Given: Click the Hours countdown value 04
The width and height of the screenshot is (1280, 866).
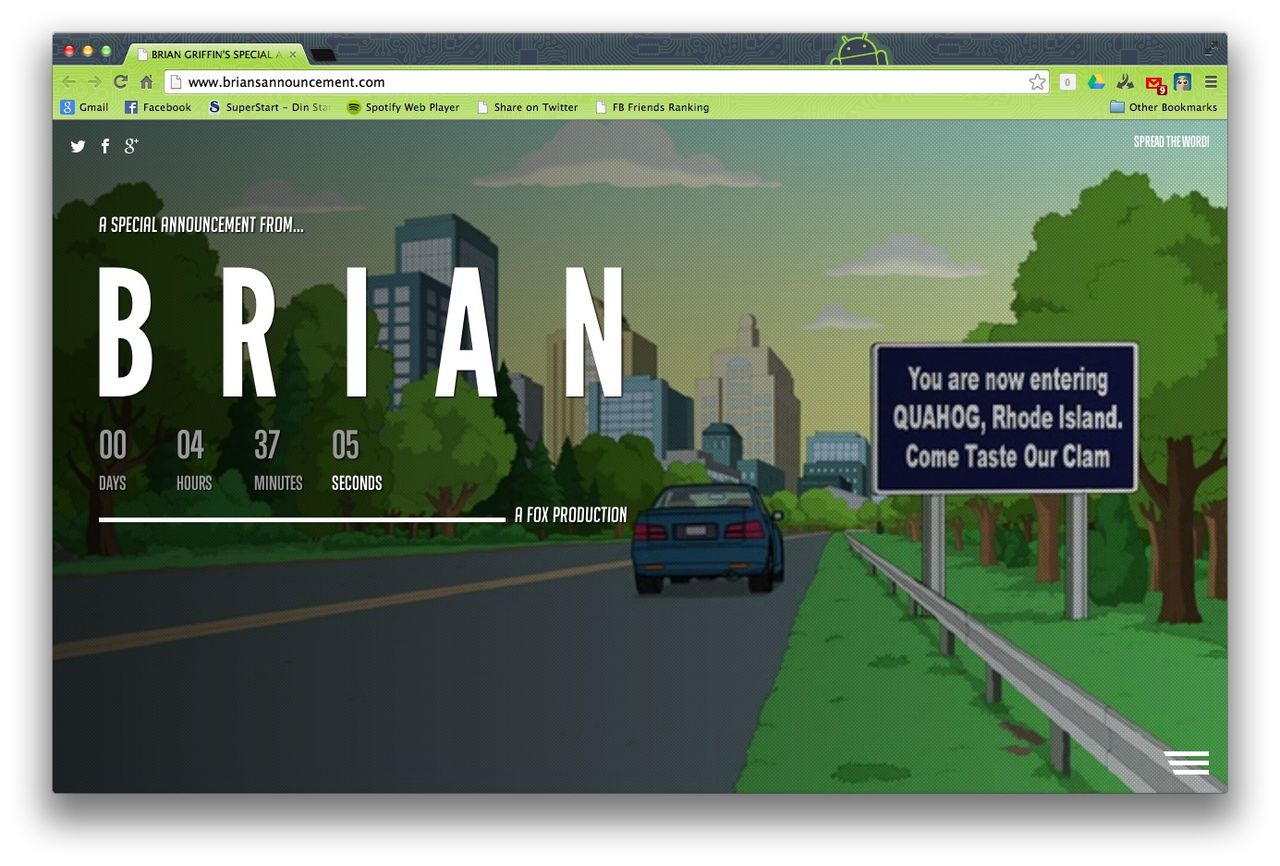Looking at the screenshot, I should (190, 445).
